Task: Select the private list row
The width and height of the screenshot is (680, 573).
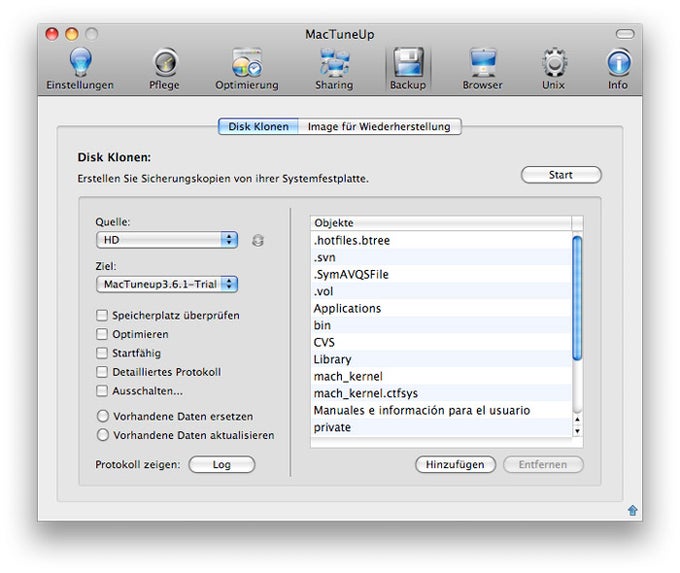Action: pos(441,427)
